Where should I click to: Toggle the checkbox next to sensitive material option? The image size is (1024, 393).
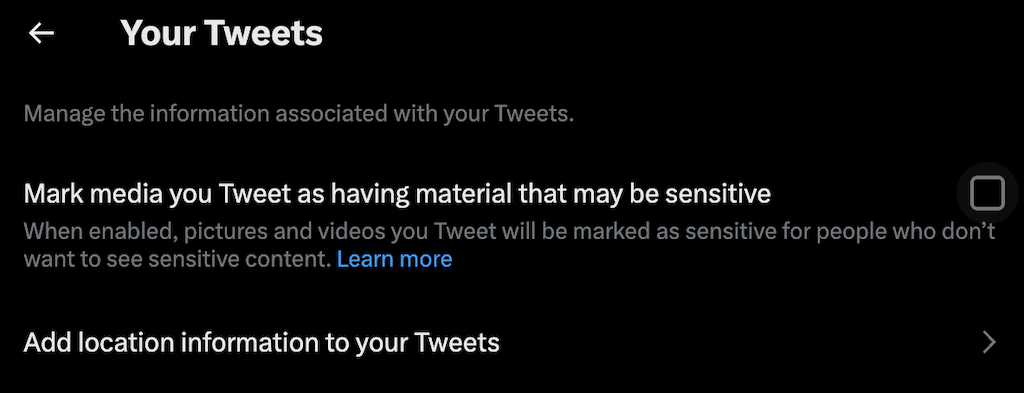(987, 193)
